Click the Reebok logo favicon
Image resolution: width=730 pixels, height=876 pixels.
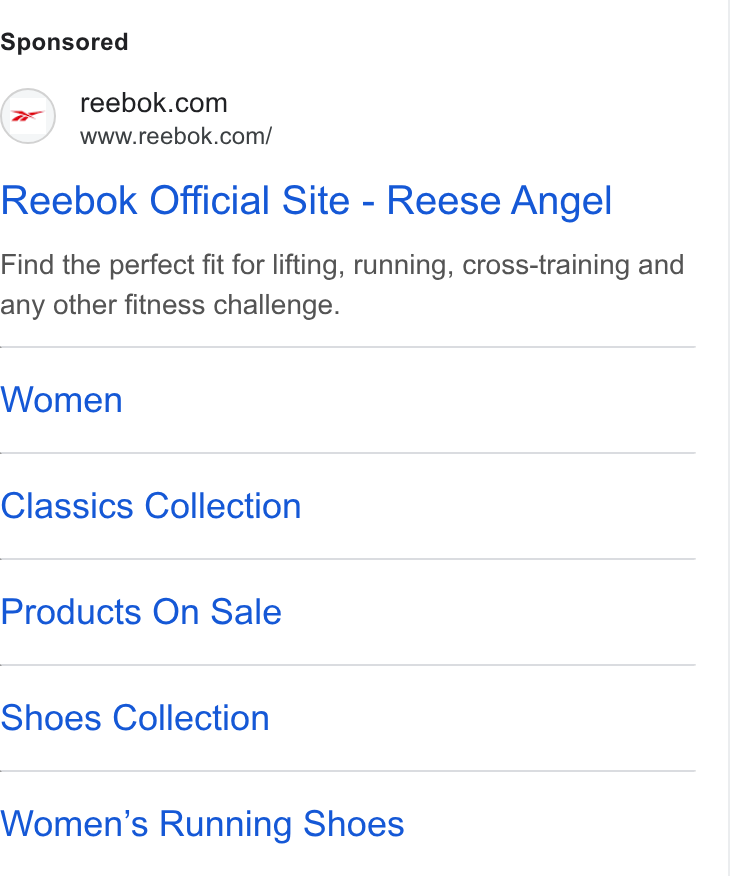27,116
